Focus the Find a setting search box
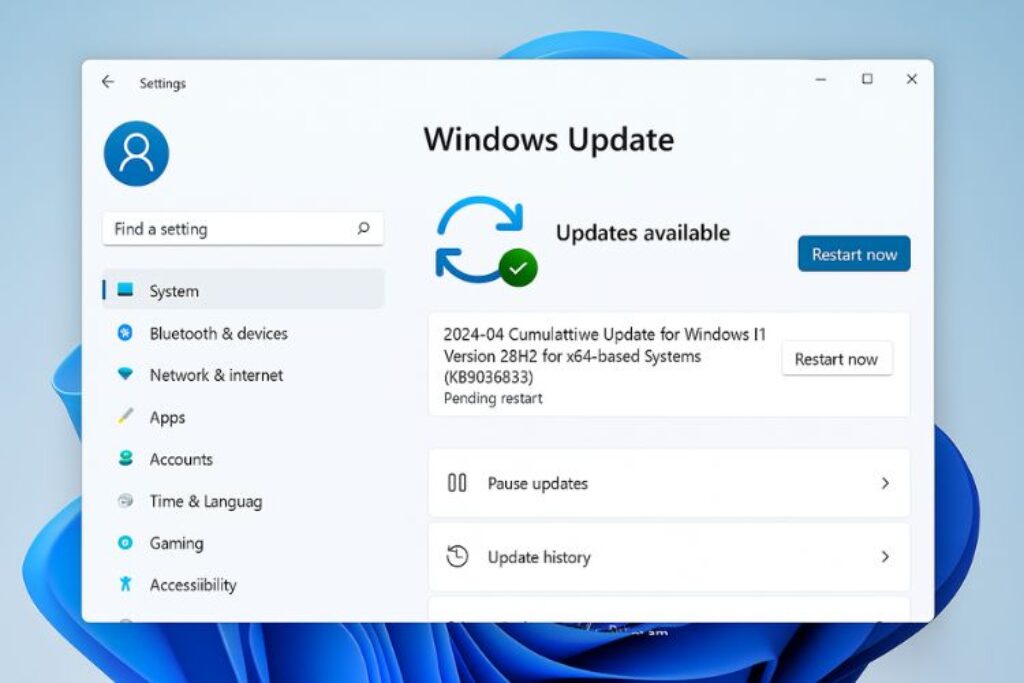 point(243,229)
